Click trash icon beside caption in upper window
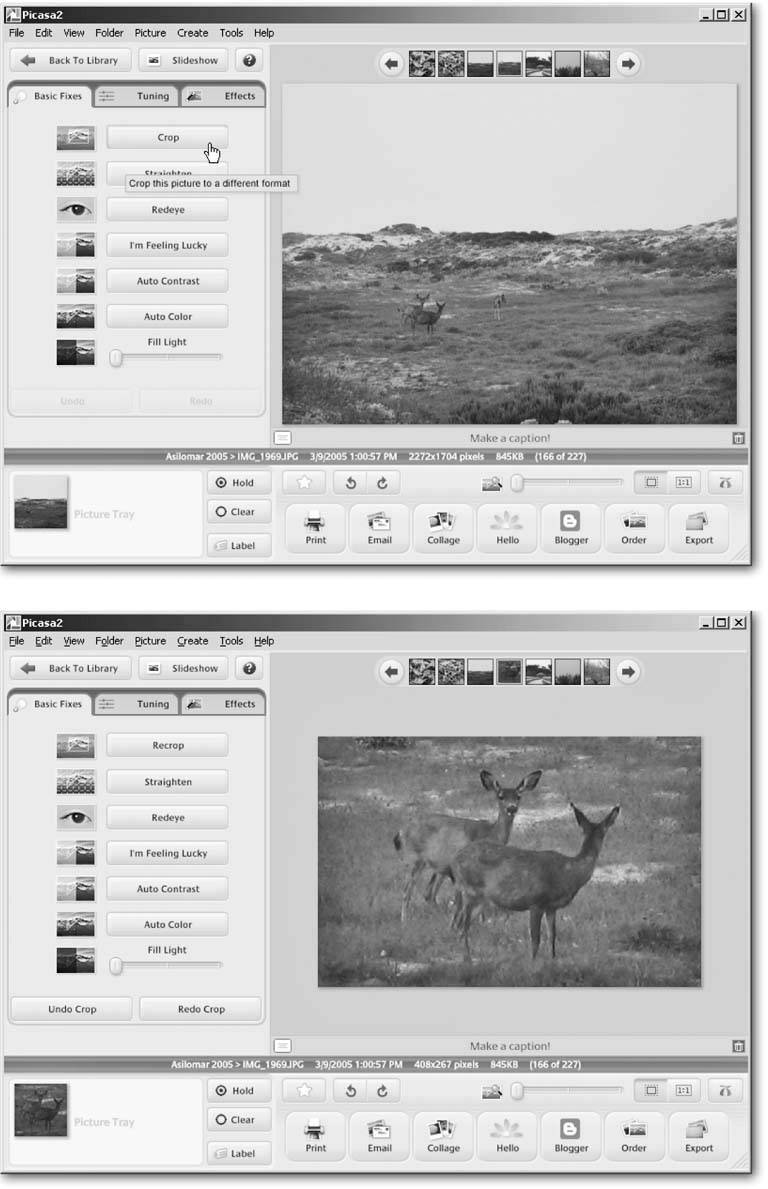The image size is (768, 1189). click(x=738, y=438)
